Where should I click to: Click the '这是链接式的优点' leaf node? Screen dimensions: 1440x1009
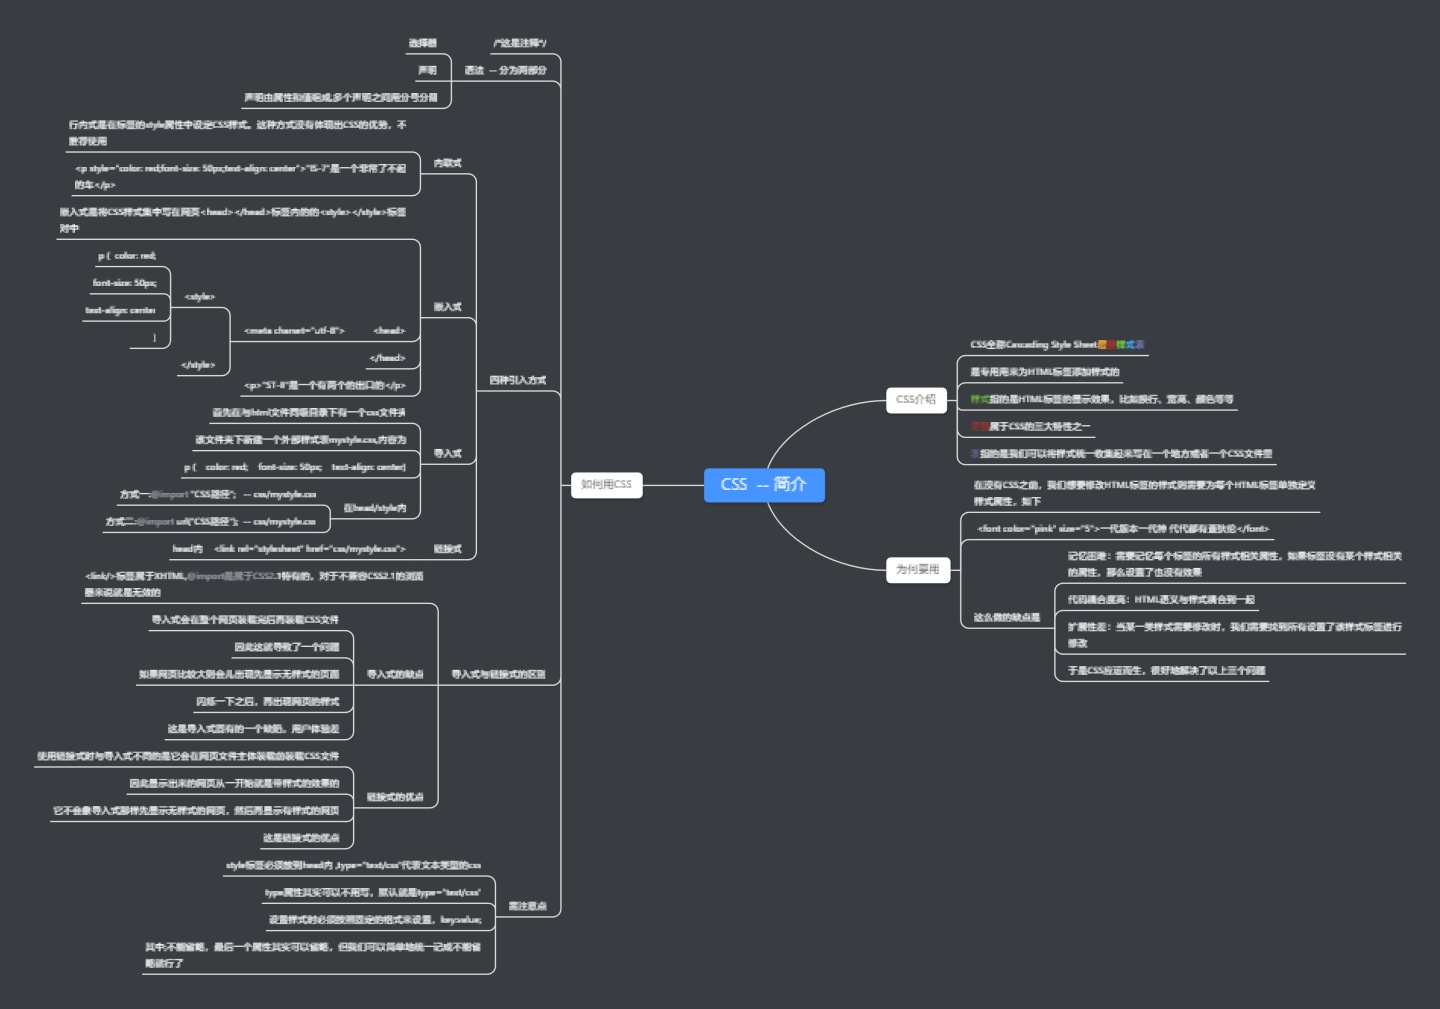[x=301, y=838]
